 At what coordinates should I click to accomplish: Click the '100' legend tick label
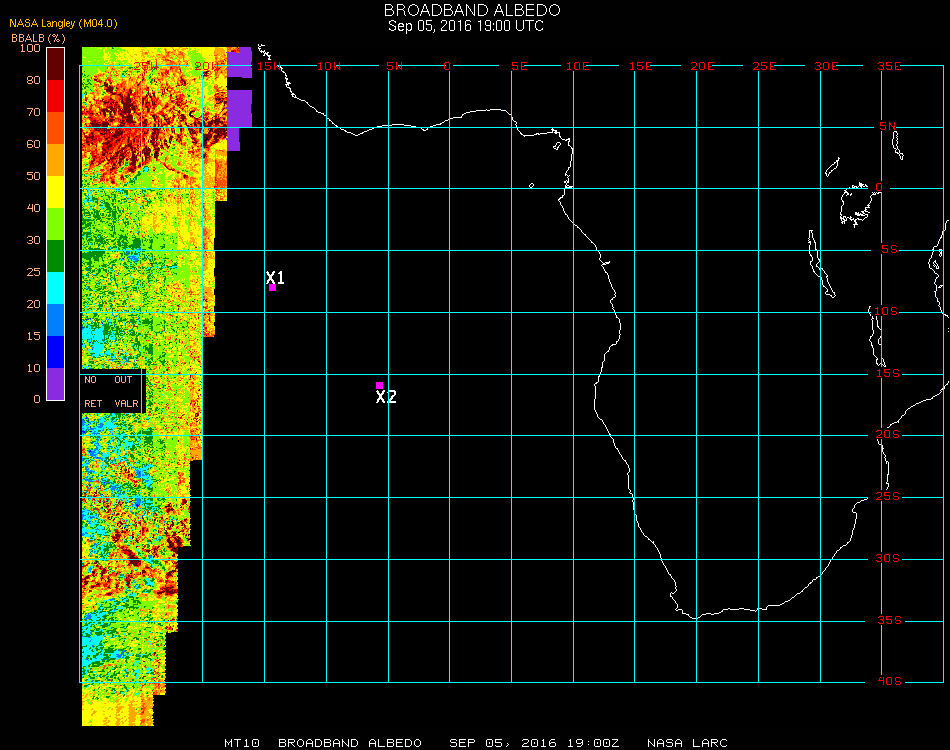(x=30, y=48)
